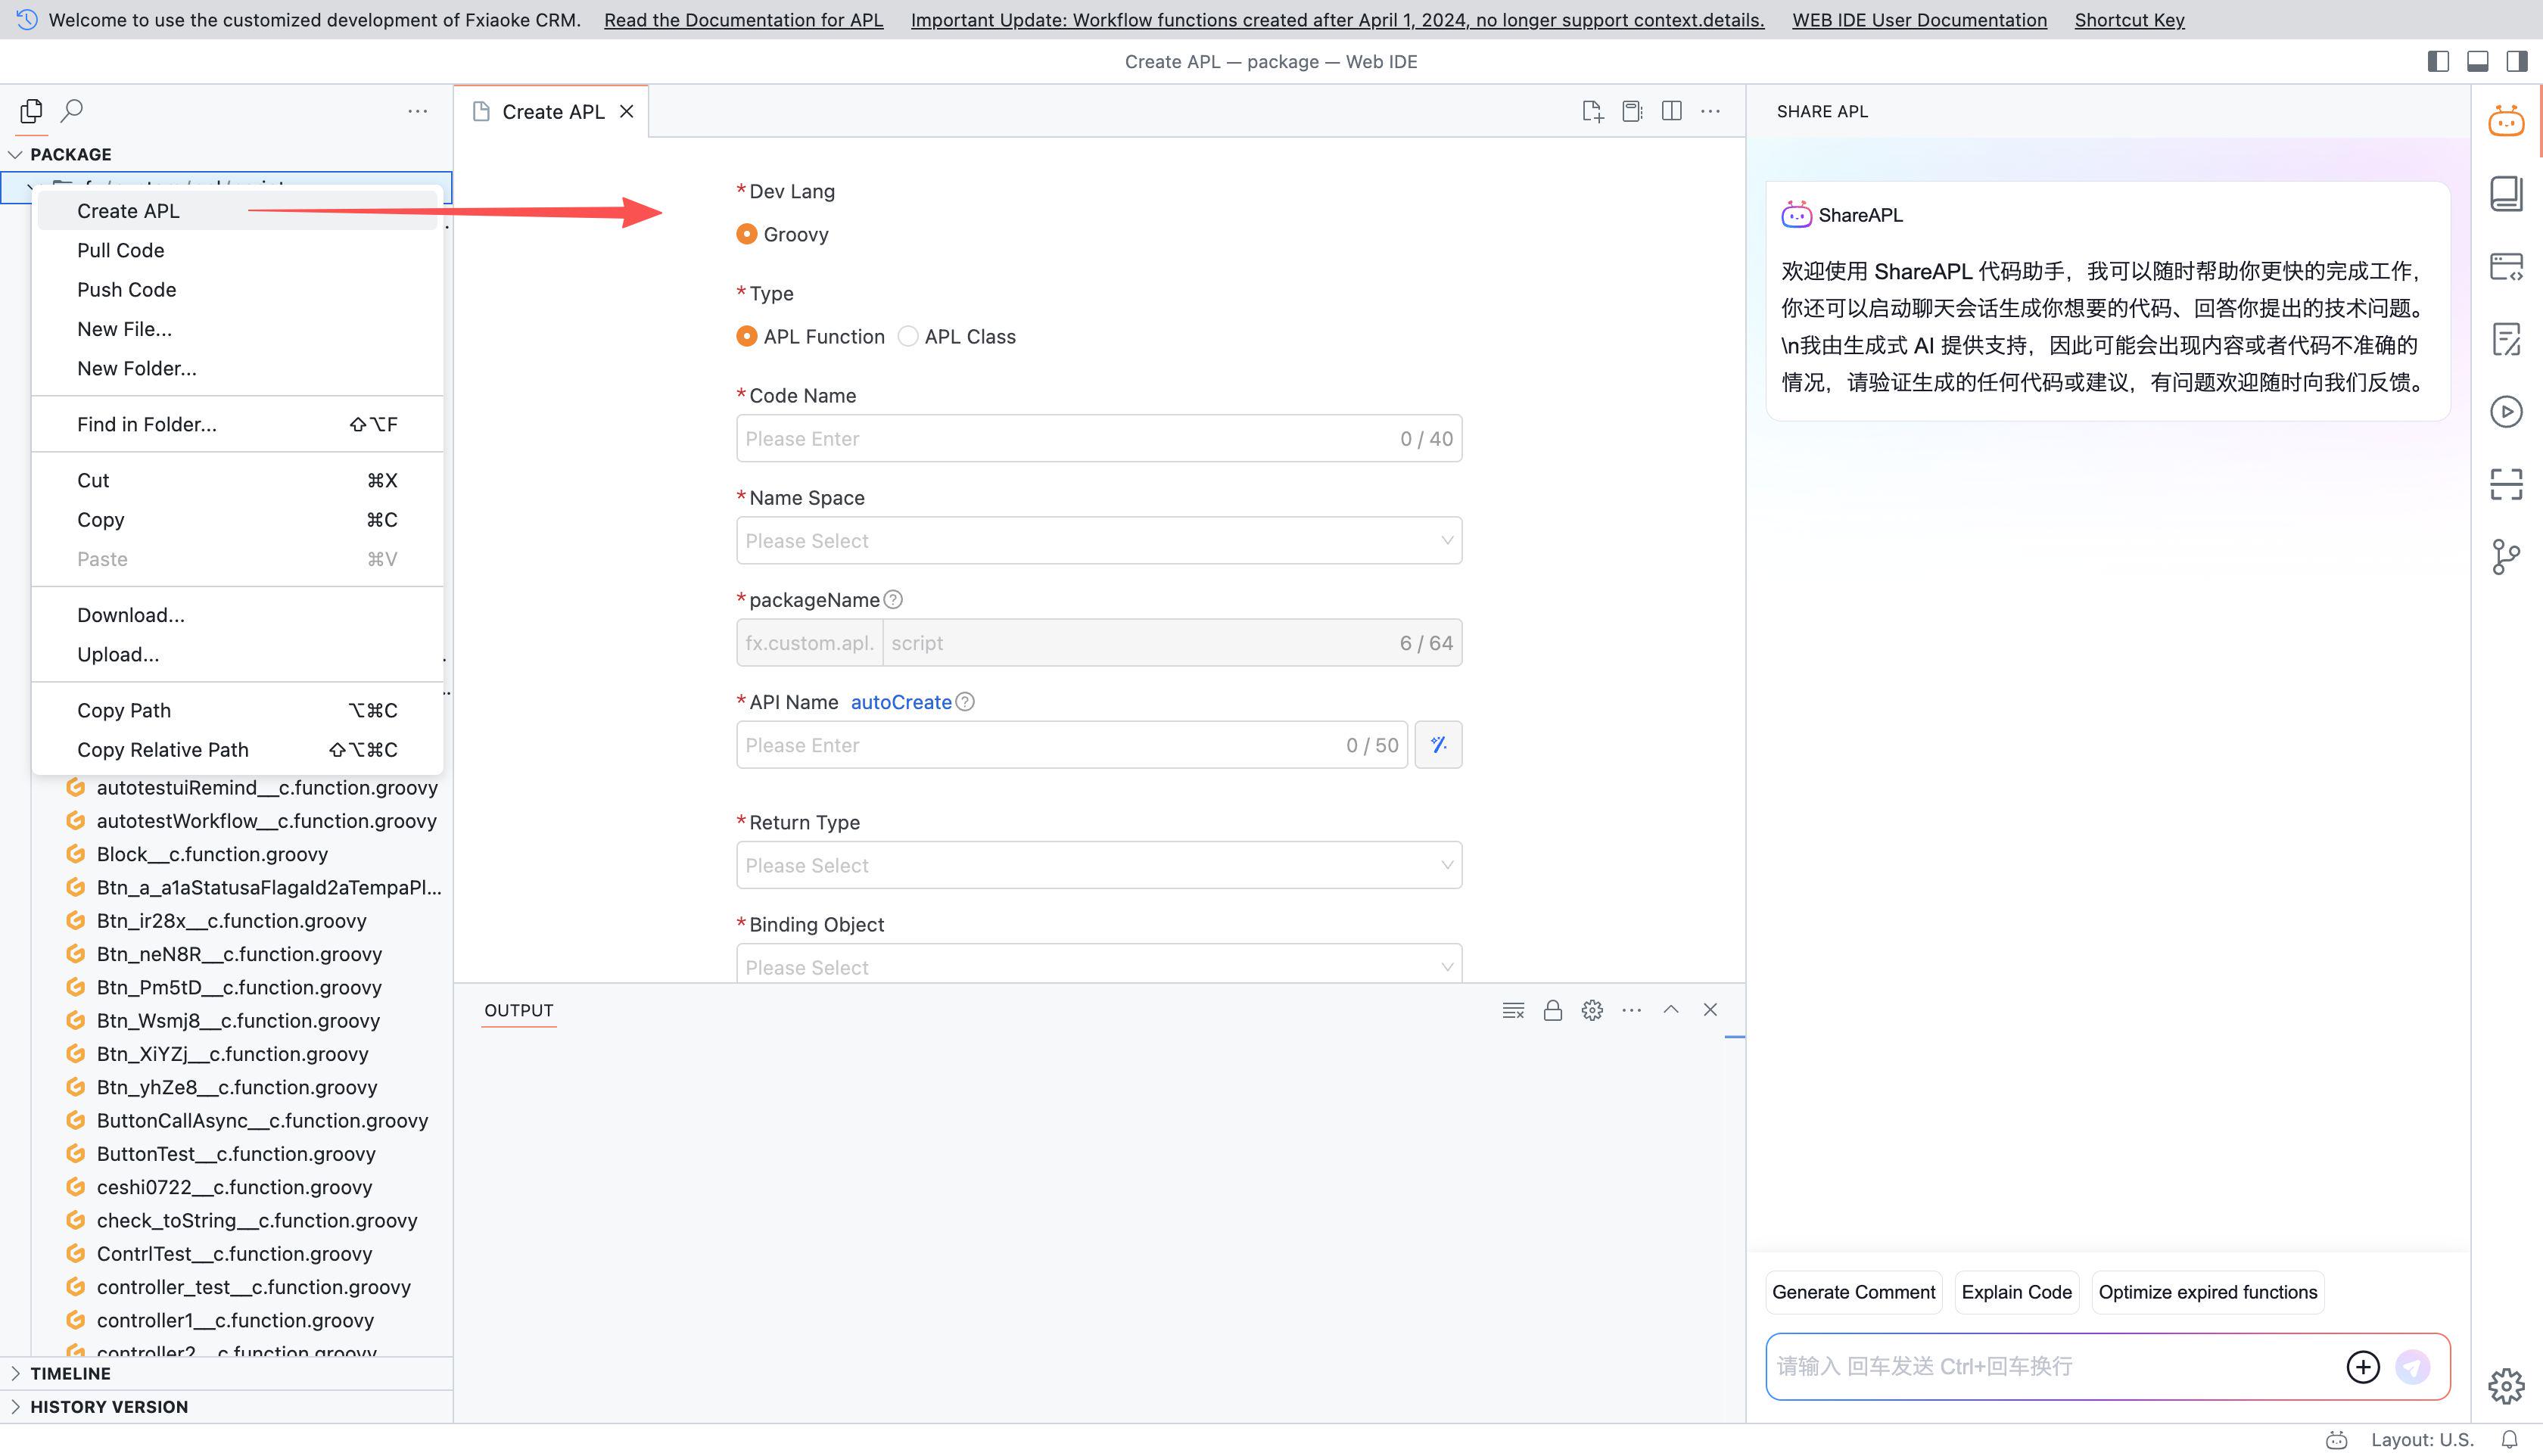Viewport: 2543px width, 1456px height.
Task: Click send arrow icon in chat input
Action: click(2412, 1366)
